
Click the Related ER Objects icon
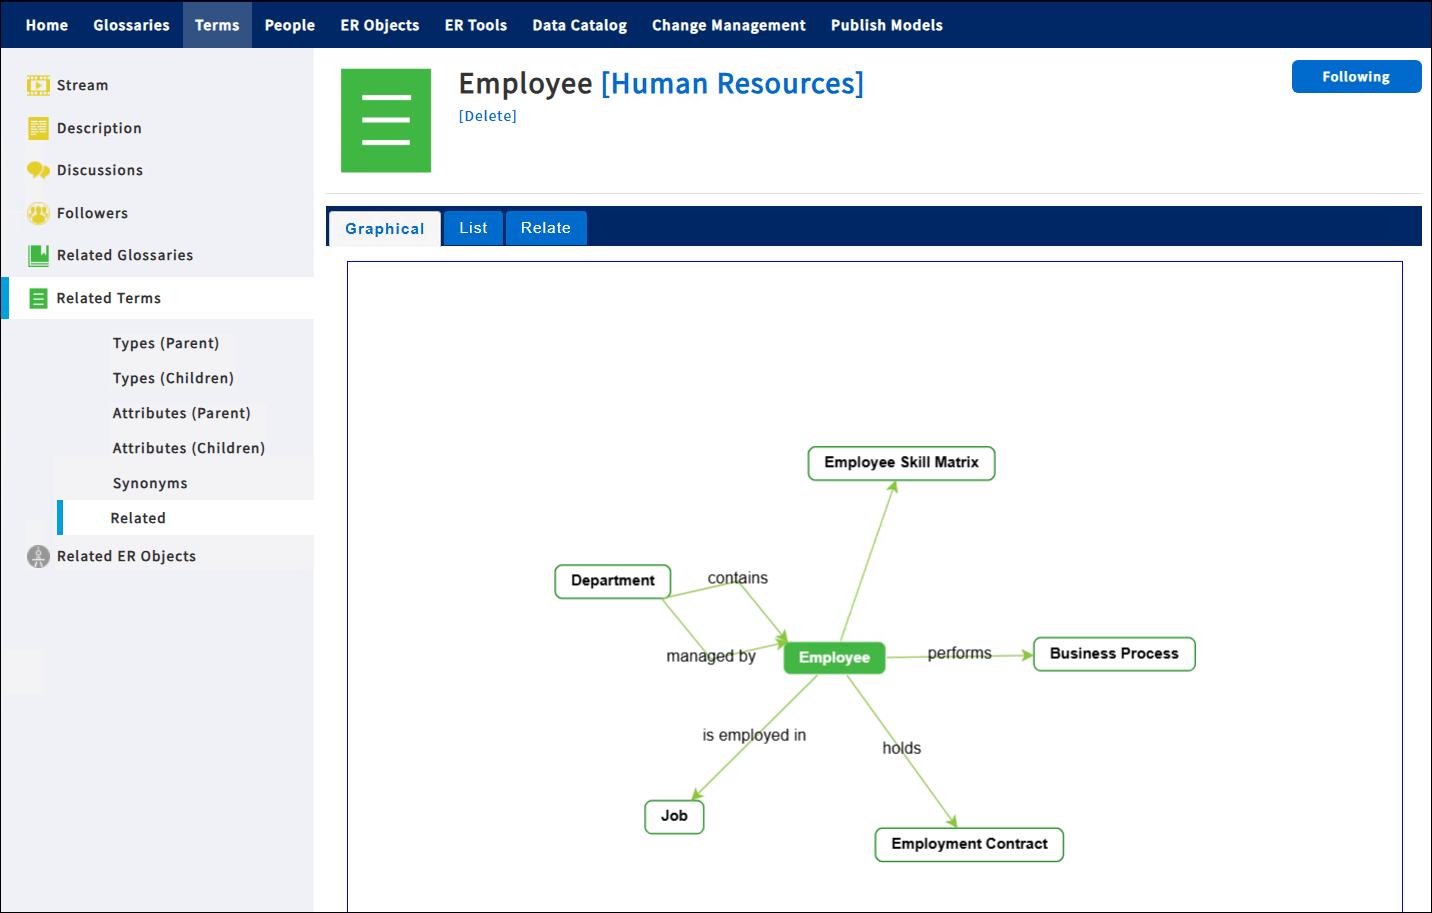tap(38, 557)
